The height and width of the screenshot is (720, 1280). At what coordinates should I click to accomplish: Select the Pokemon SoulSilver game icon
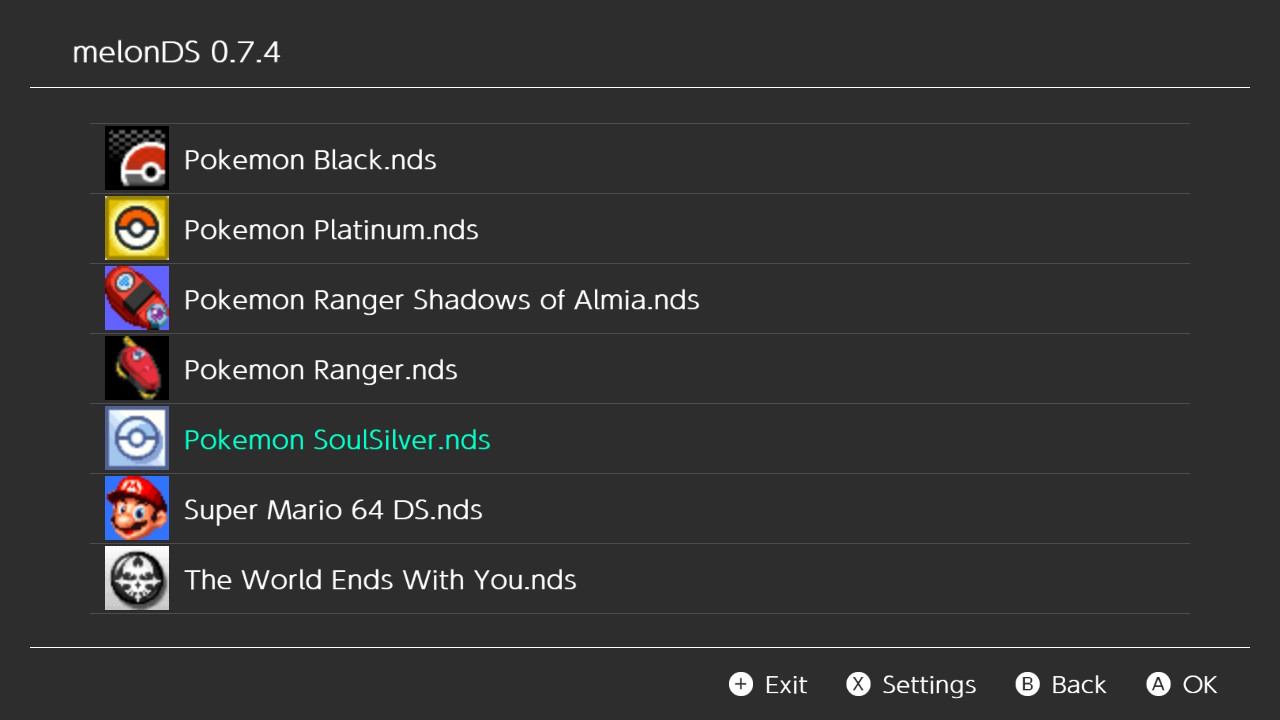coord(137,439)
